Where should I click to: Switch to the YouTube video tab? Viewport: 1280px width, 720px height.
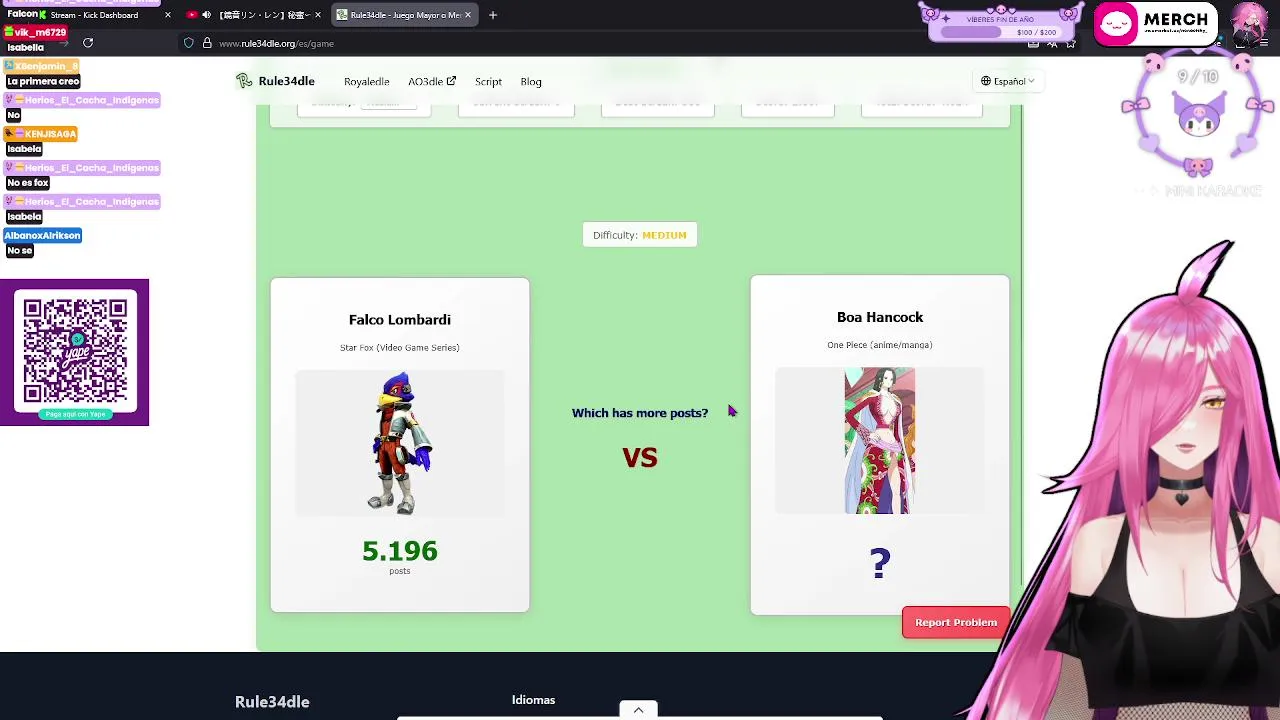click(x=255, y=15)
